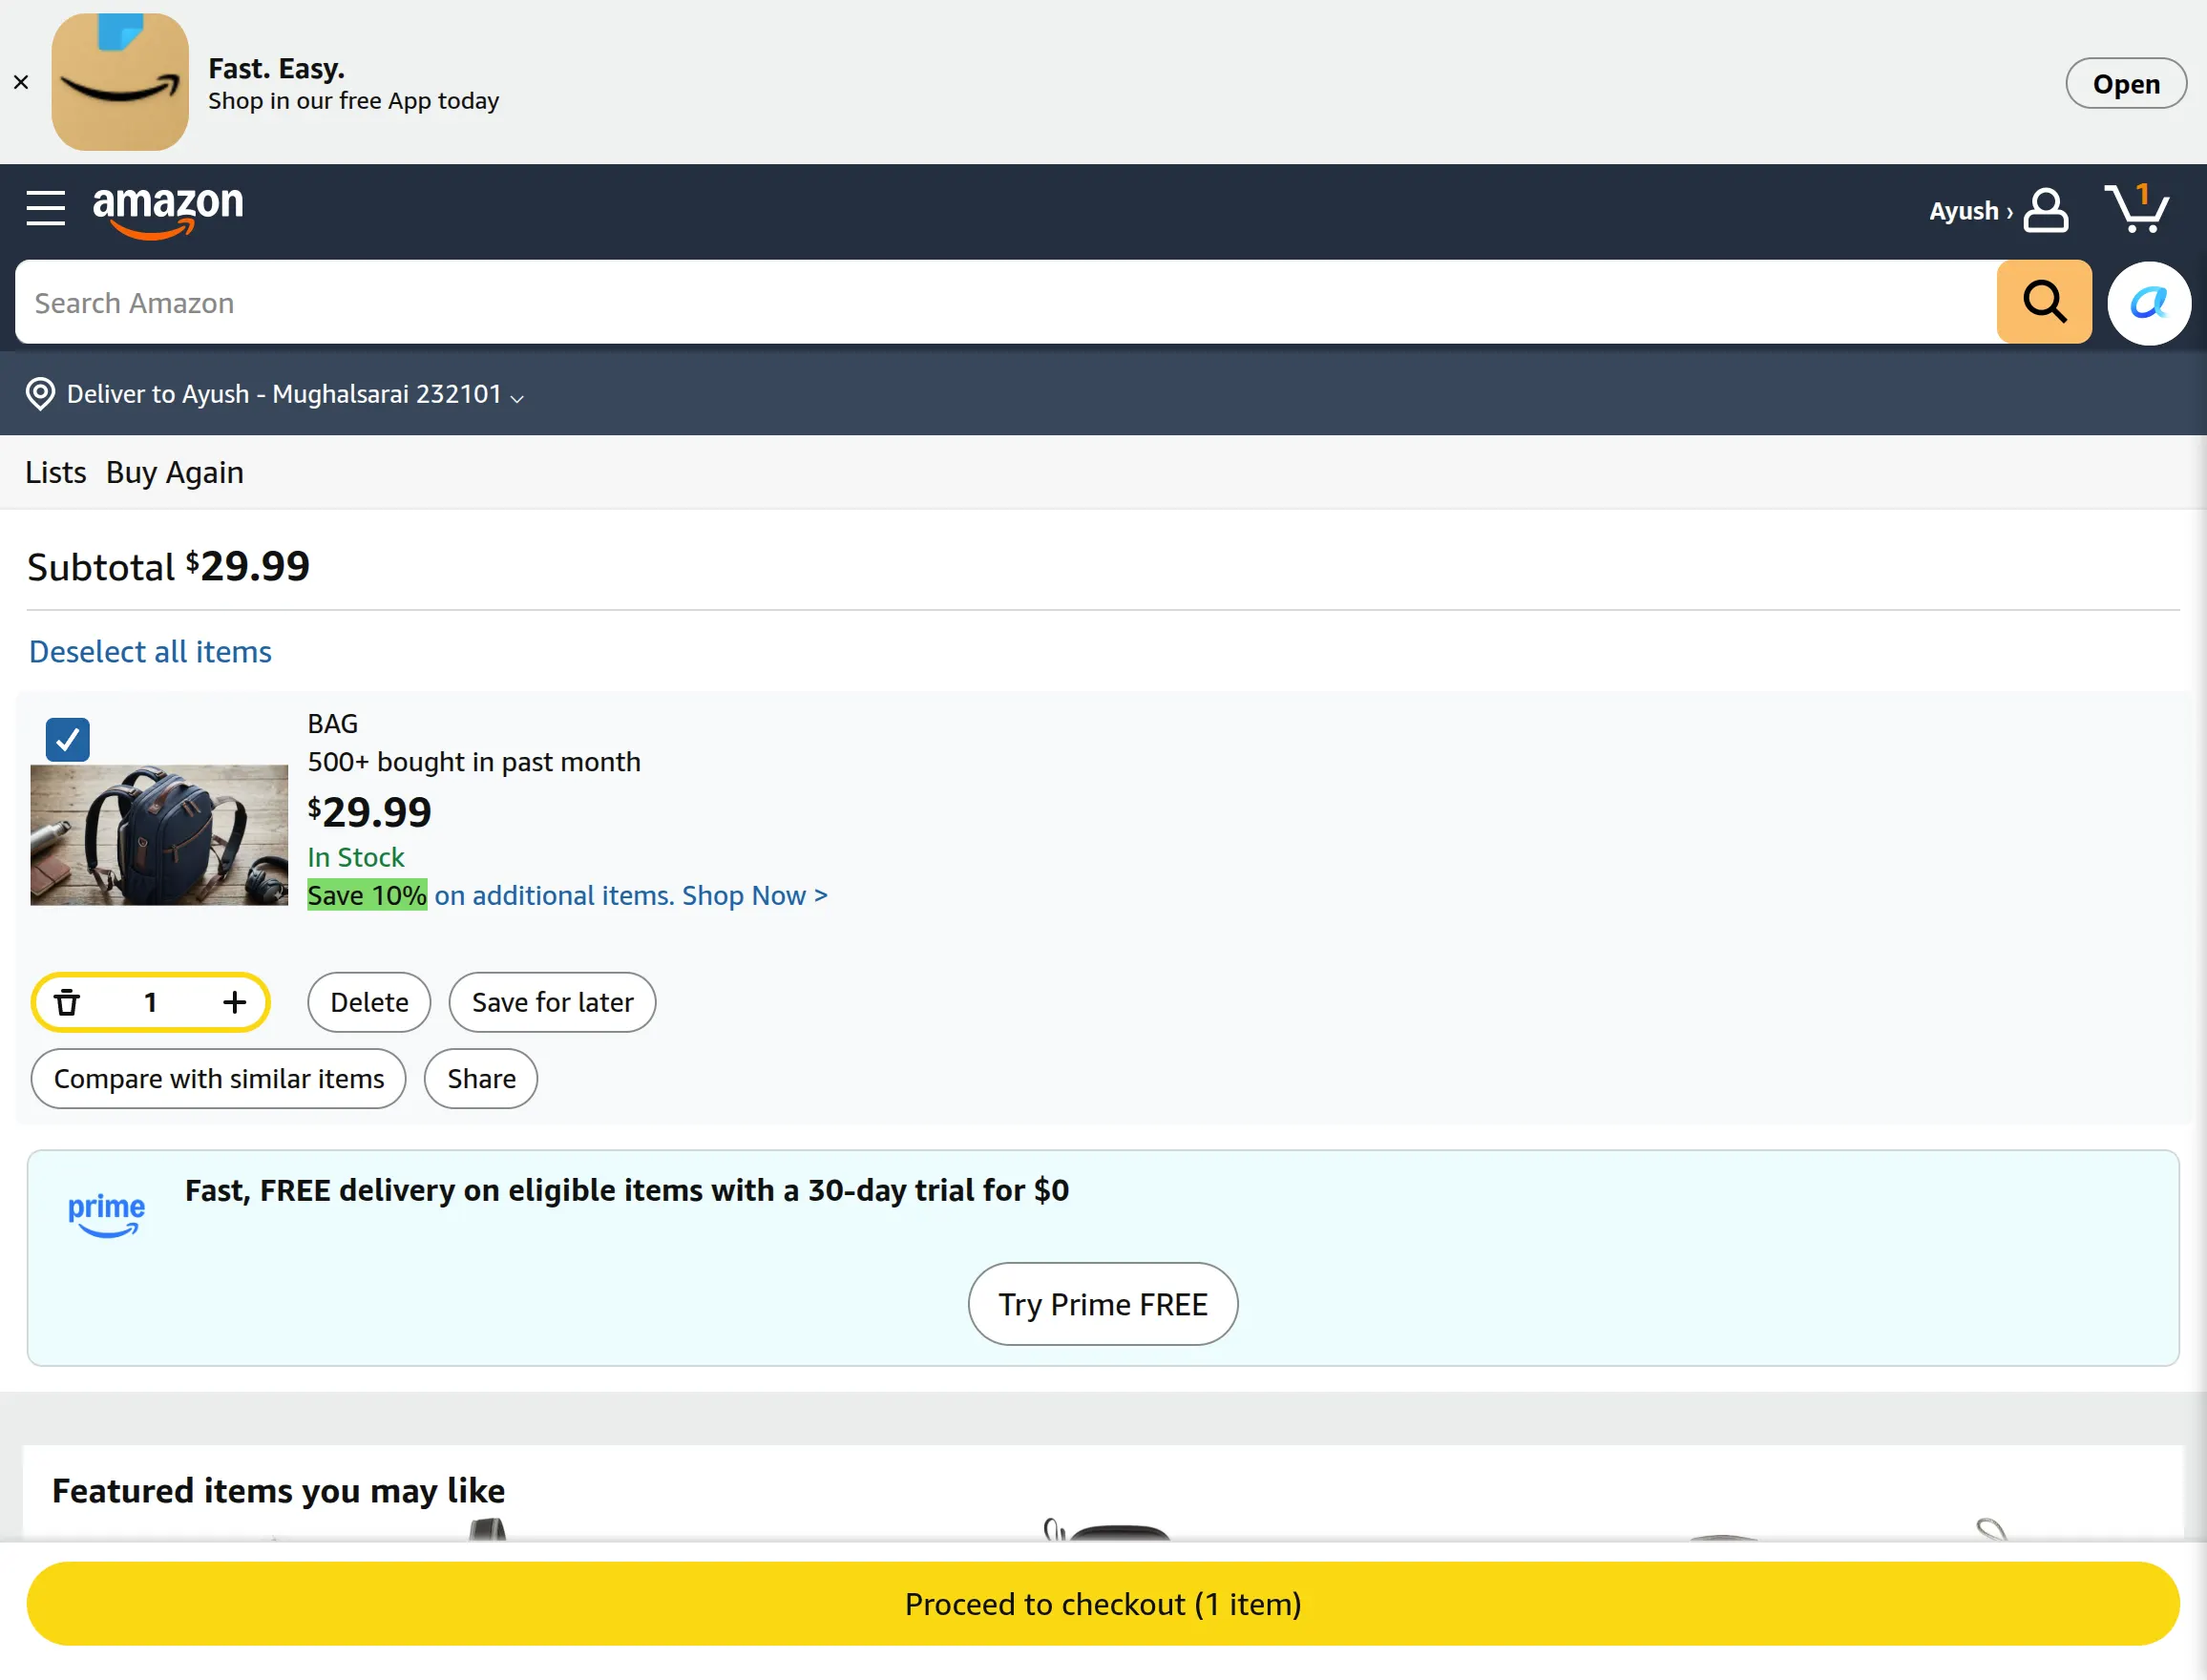Open the Ayush account profile icon
Viewport: 2207px width, 1680px height.
click(x=2046, y=210)
